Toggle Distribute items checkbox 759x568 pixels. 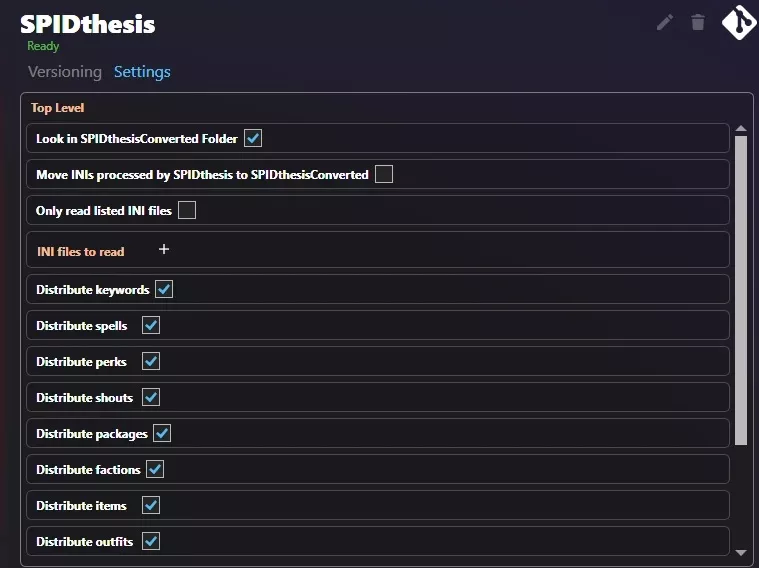[151, 505]
